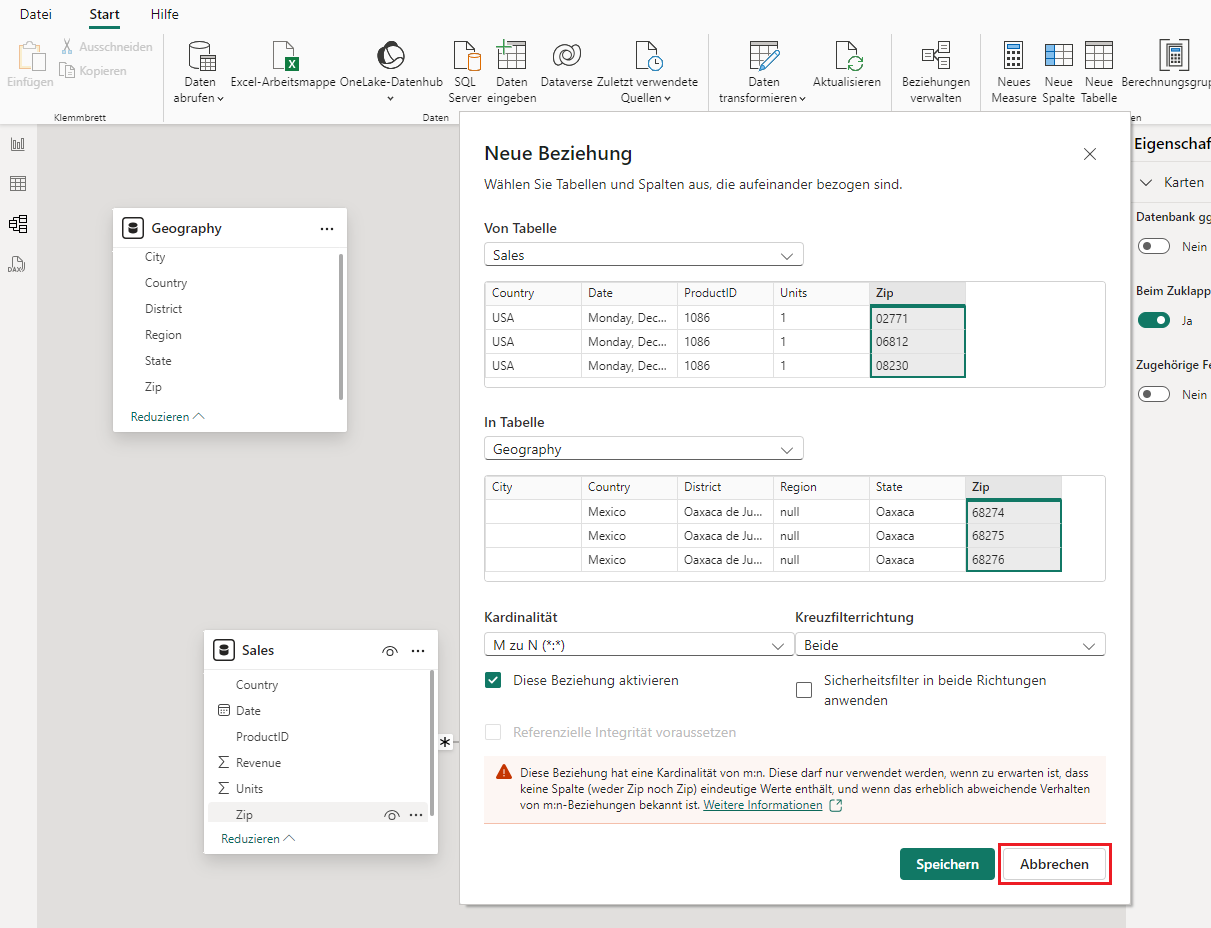Open the OneLake-Datenhub icon

(390, 56)
